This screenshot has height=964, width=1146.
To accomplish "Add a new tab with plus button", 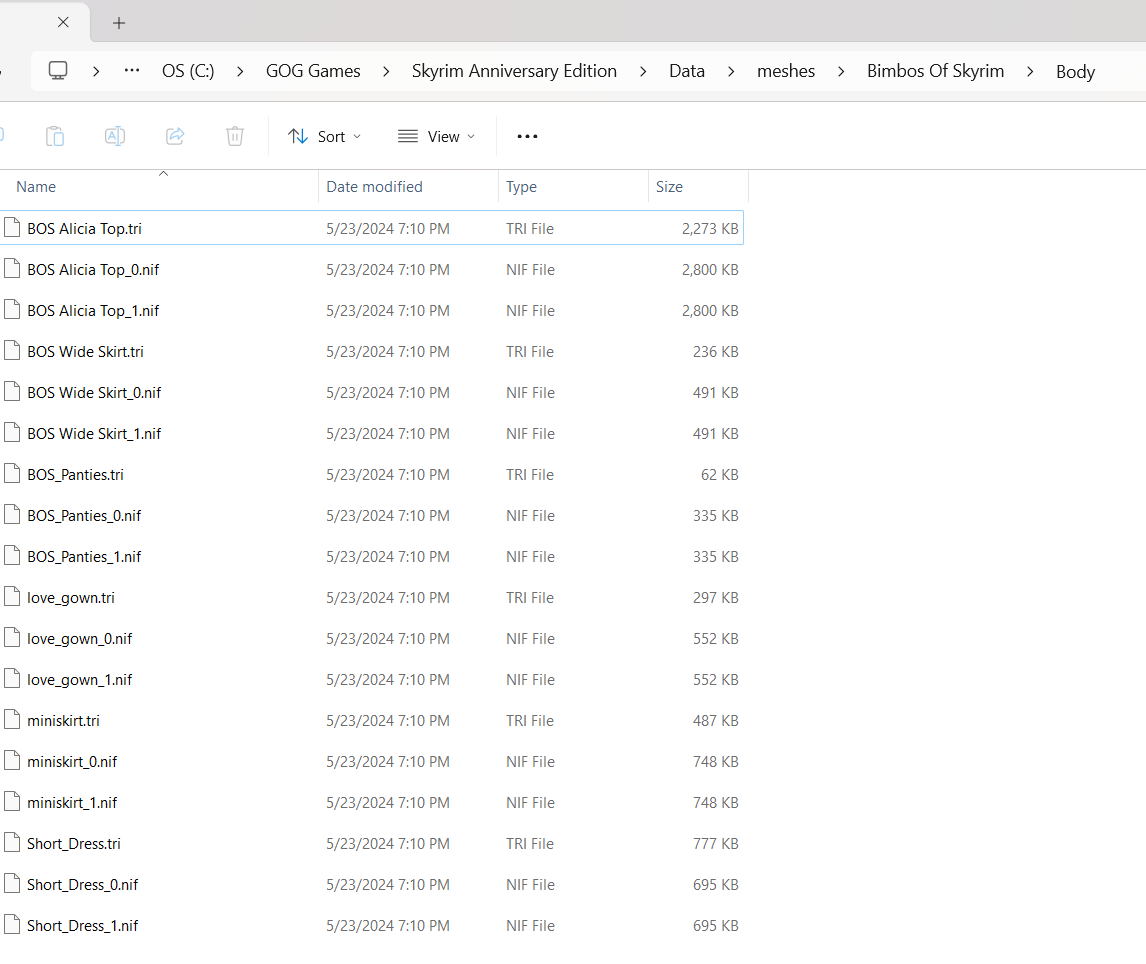I will coord(119,23).
